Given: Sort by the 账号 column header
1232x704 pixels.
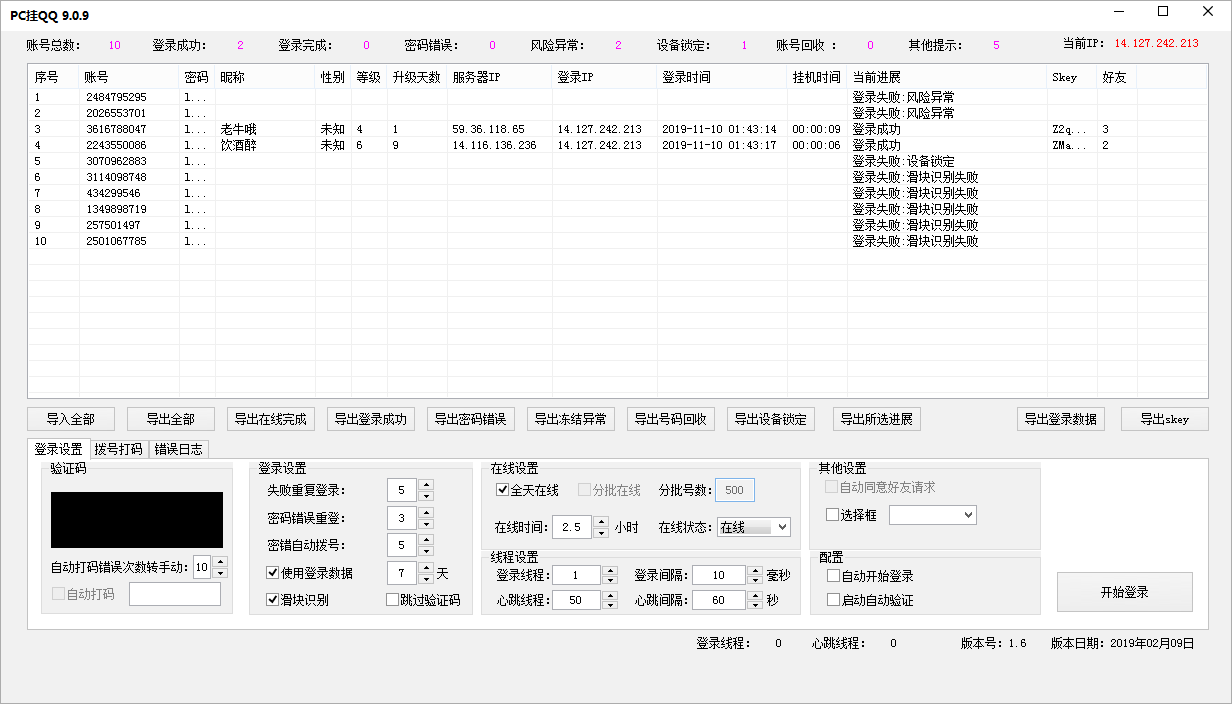Looking at the screenshot, I should [x=129, y=77].
